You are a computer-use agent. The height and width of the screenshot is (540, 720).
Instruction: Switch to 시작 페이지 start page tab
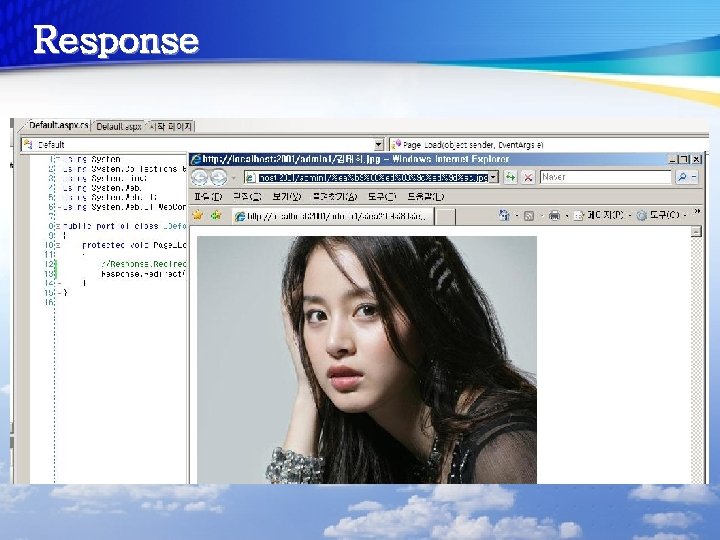click(171, 126)
